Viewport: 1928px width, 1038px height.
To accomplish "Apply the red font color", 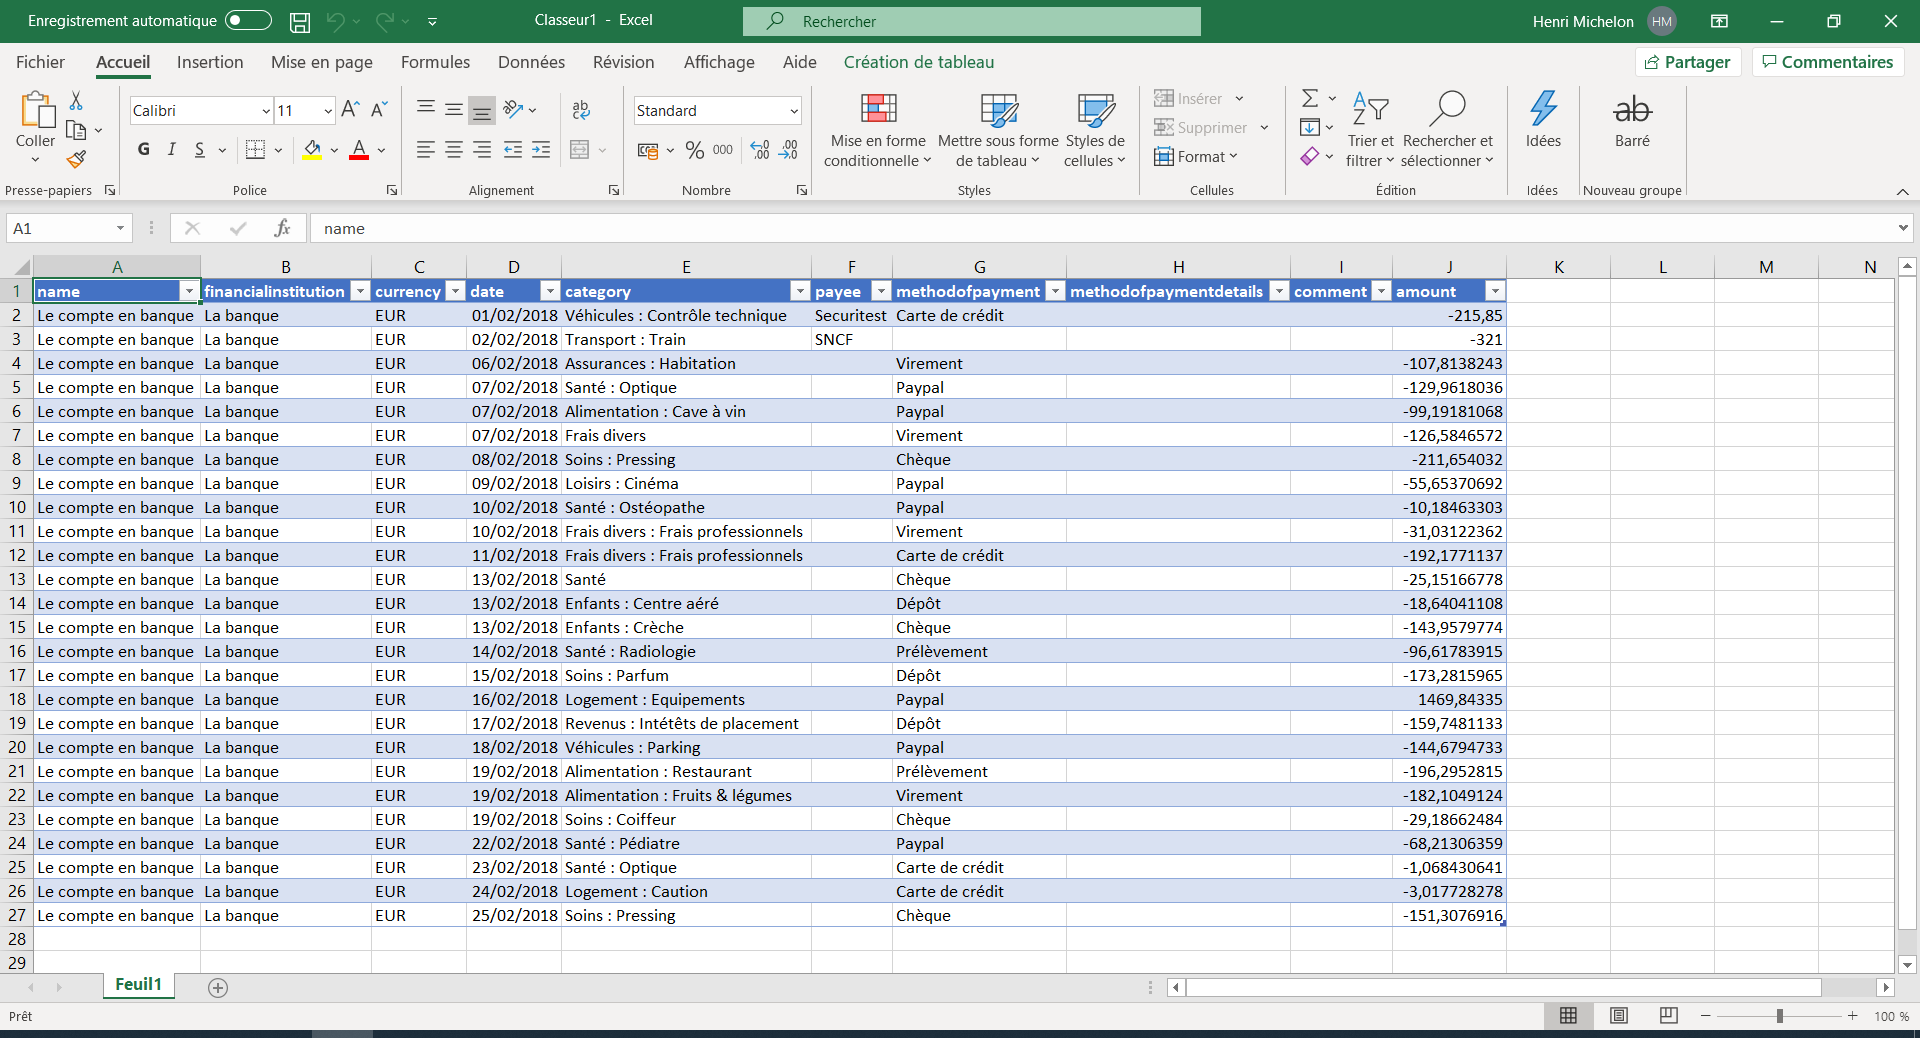I will point(359,150).
